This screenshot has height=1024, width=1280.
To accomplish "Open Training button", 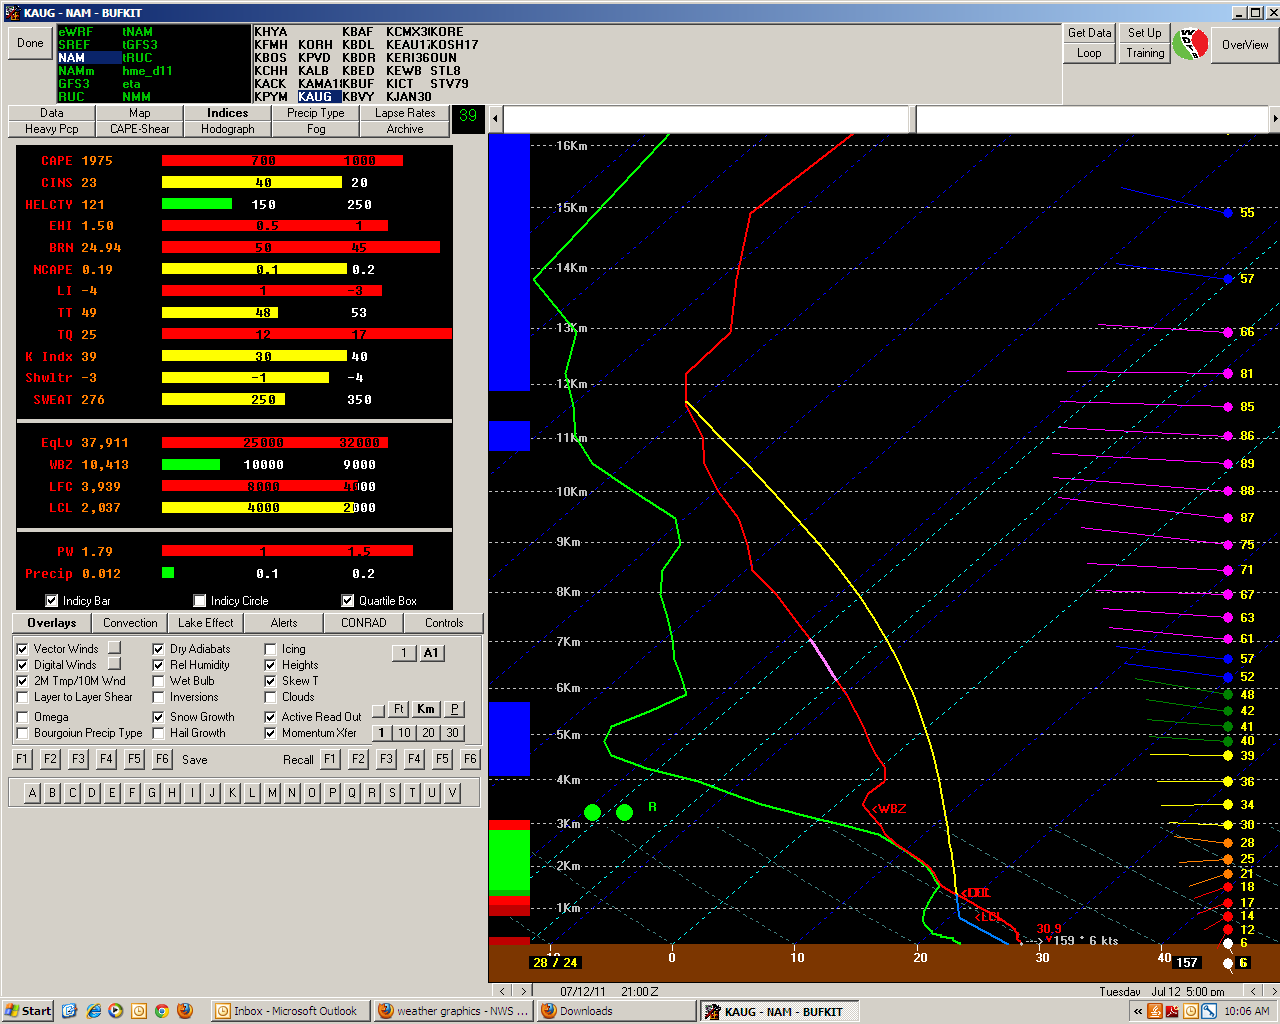I will [x=1145, y=53].
